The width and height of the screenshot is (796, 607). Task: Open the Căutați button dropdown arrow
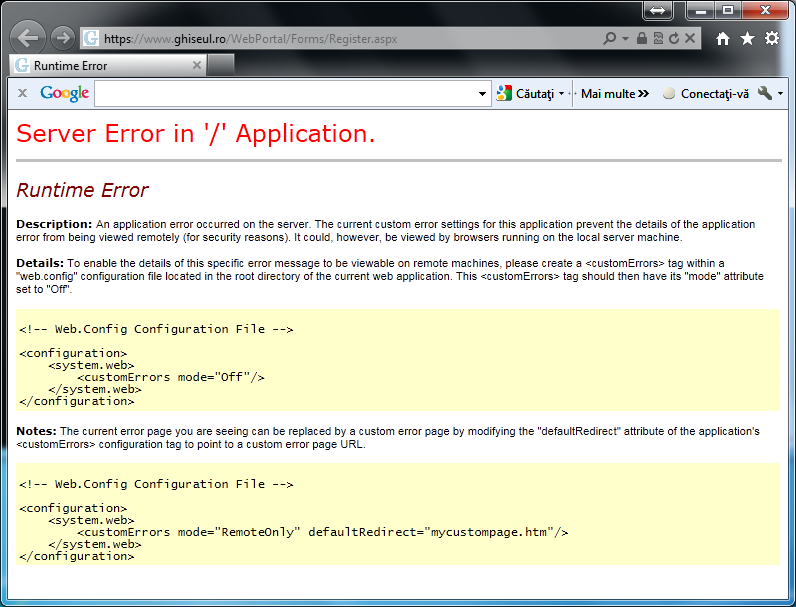562,94
